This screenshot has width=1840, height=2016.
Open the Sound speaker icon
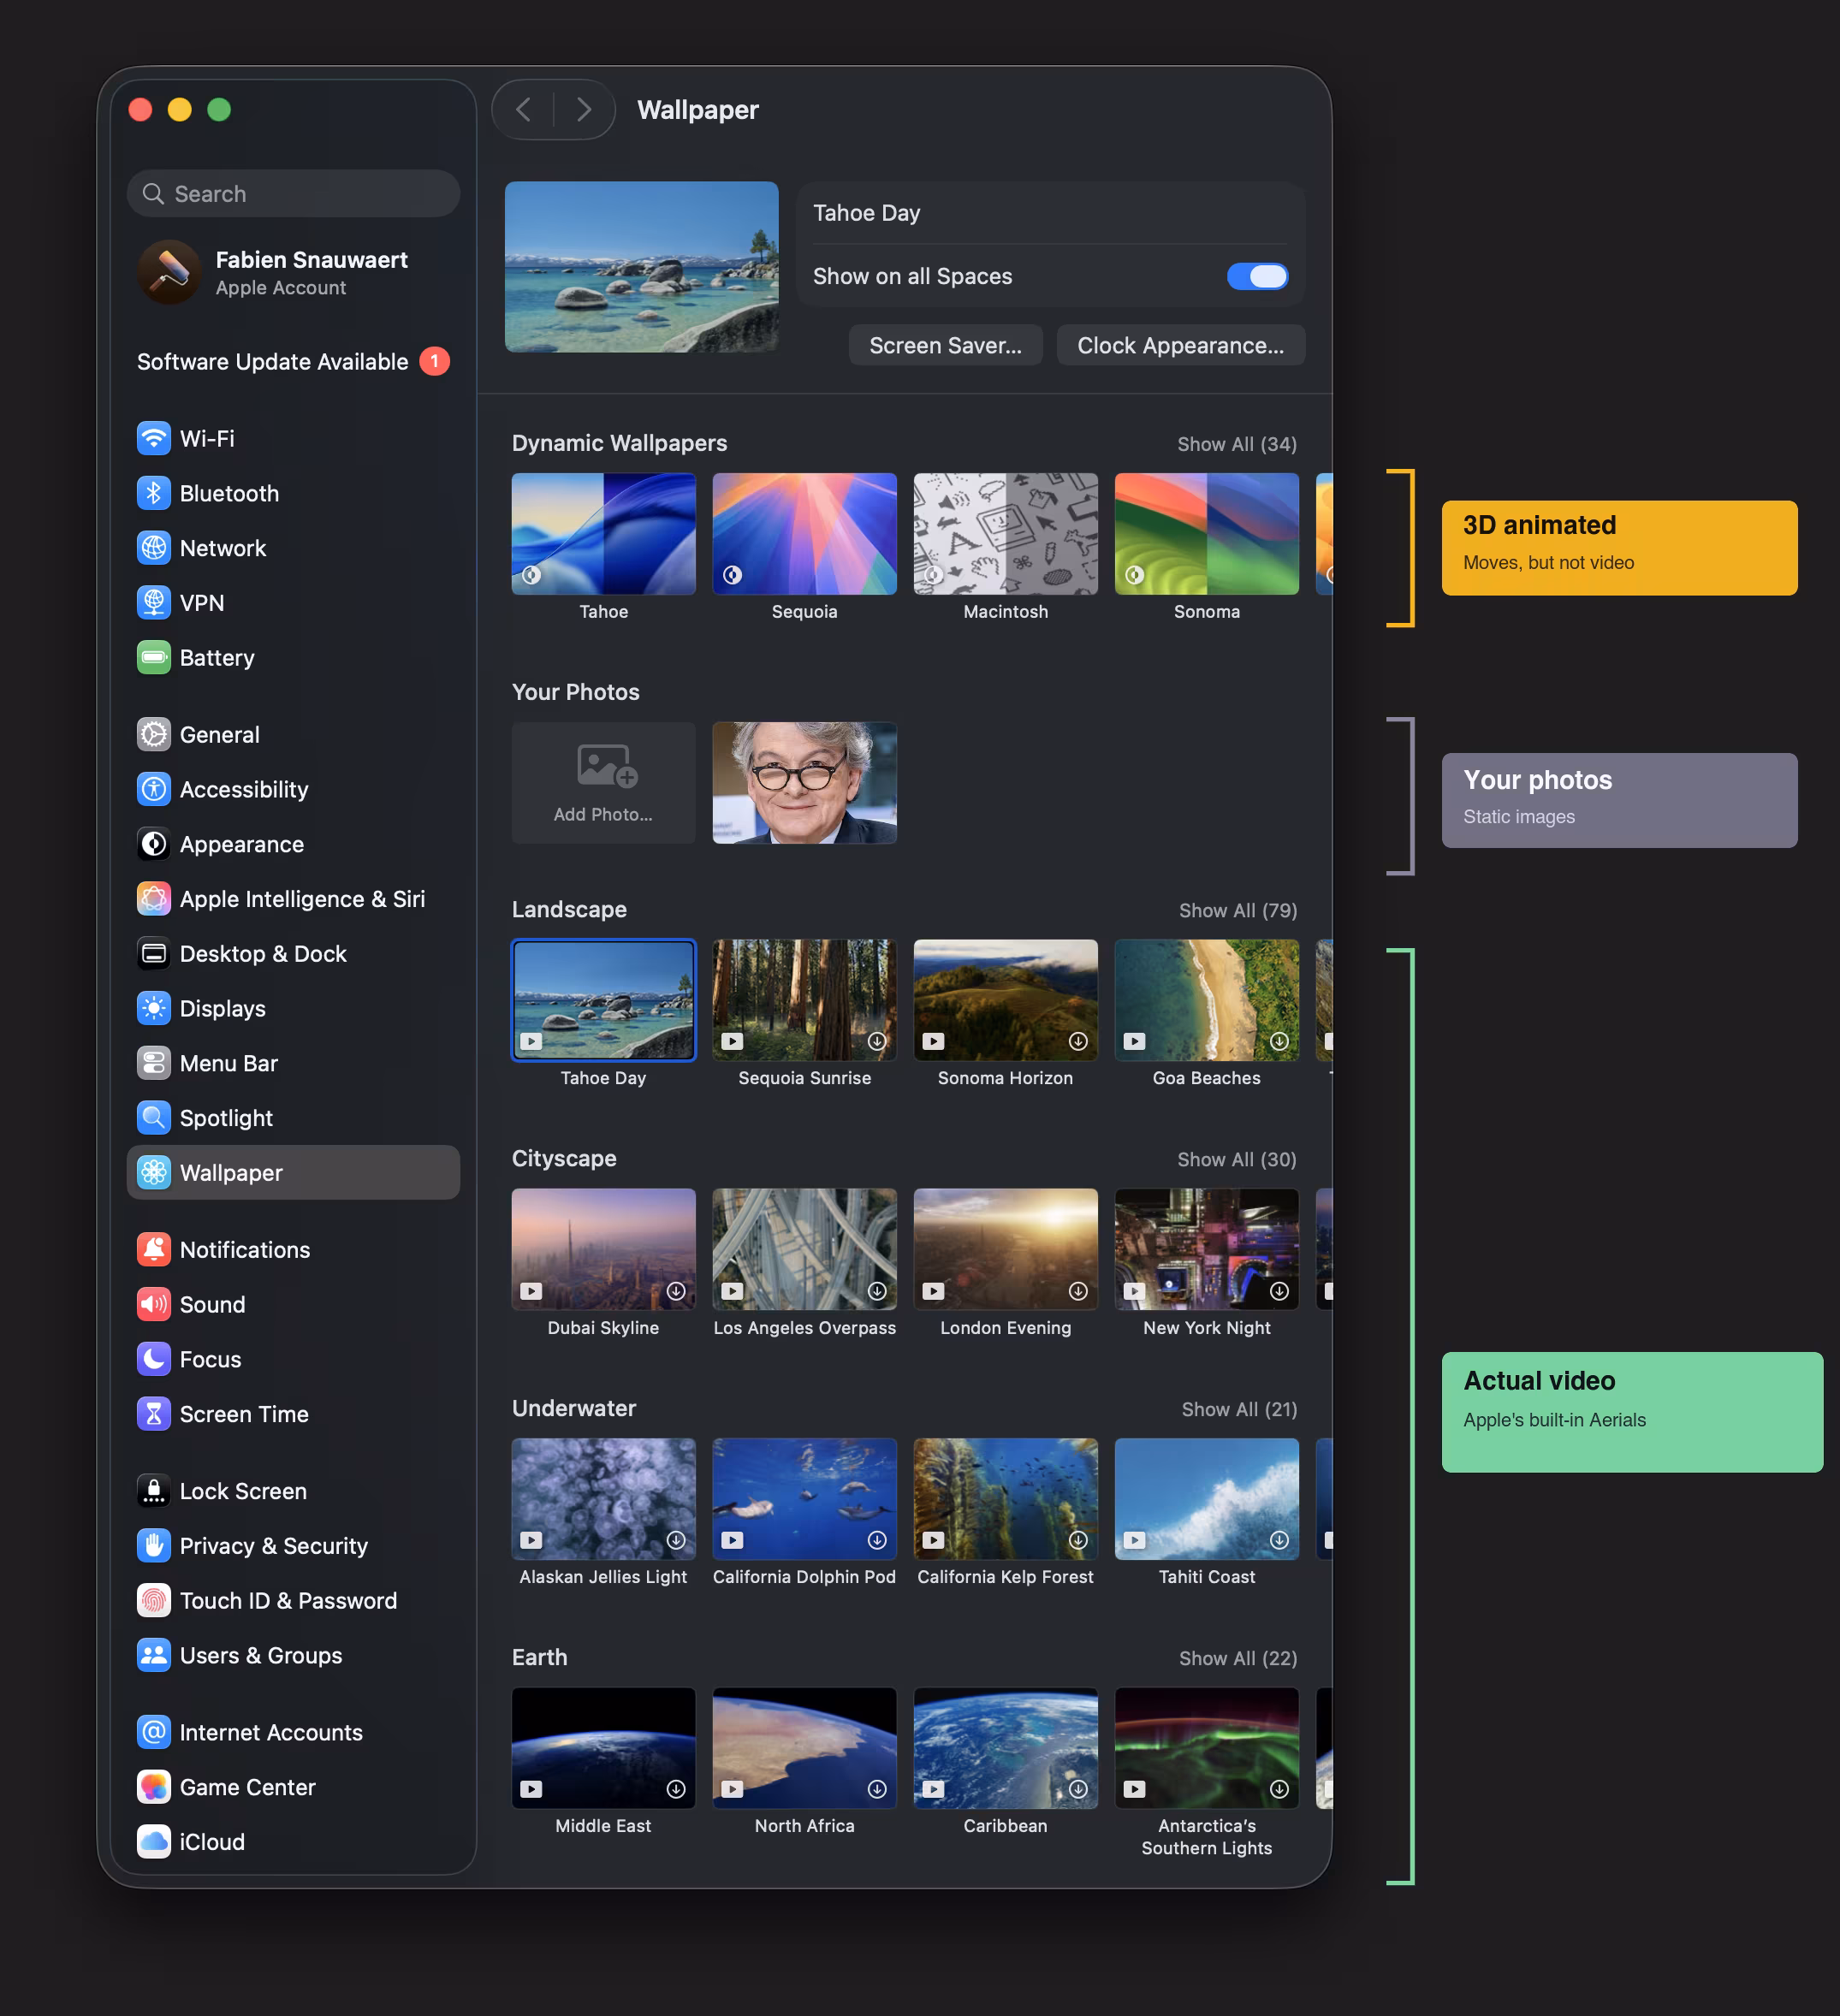153,1305
